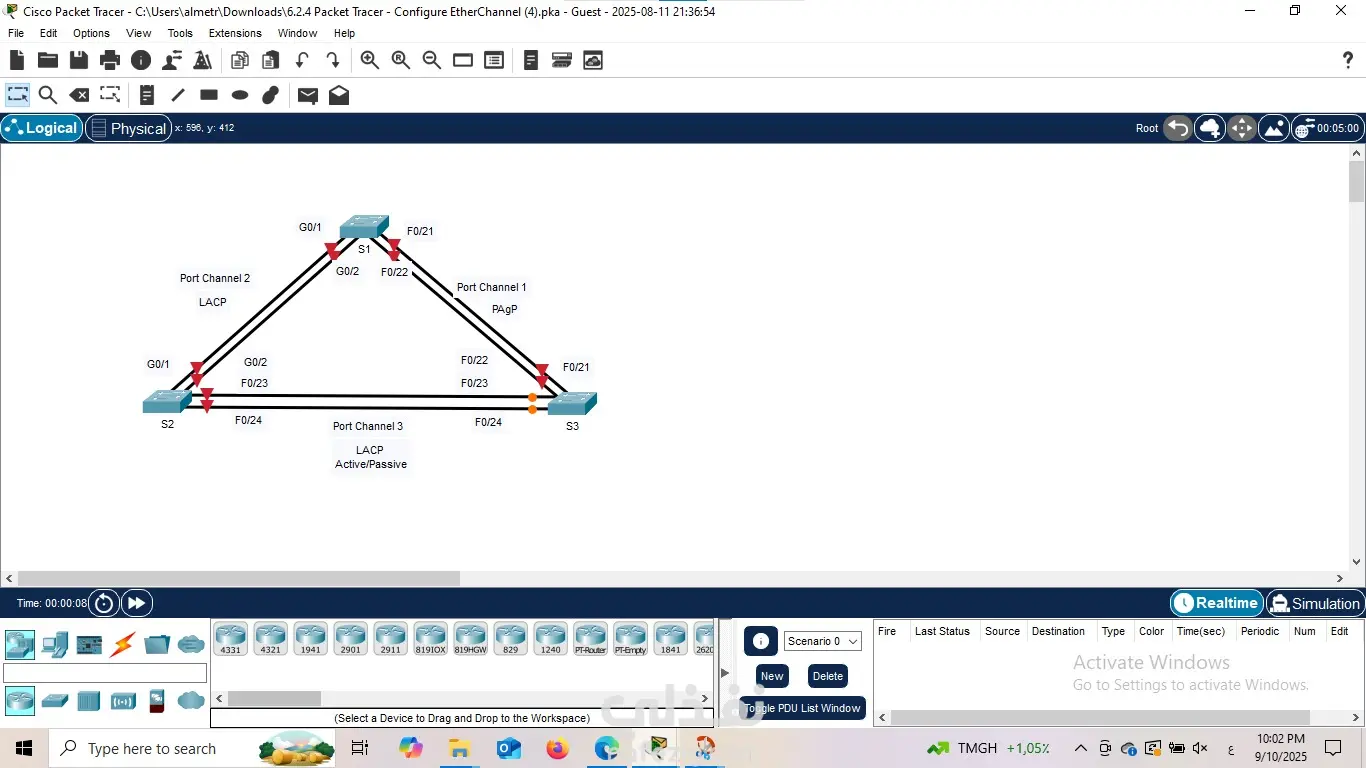Switch to the Logical workspace tab
The image size is (1366, 768).
(x=42, y=128)
